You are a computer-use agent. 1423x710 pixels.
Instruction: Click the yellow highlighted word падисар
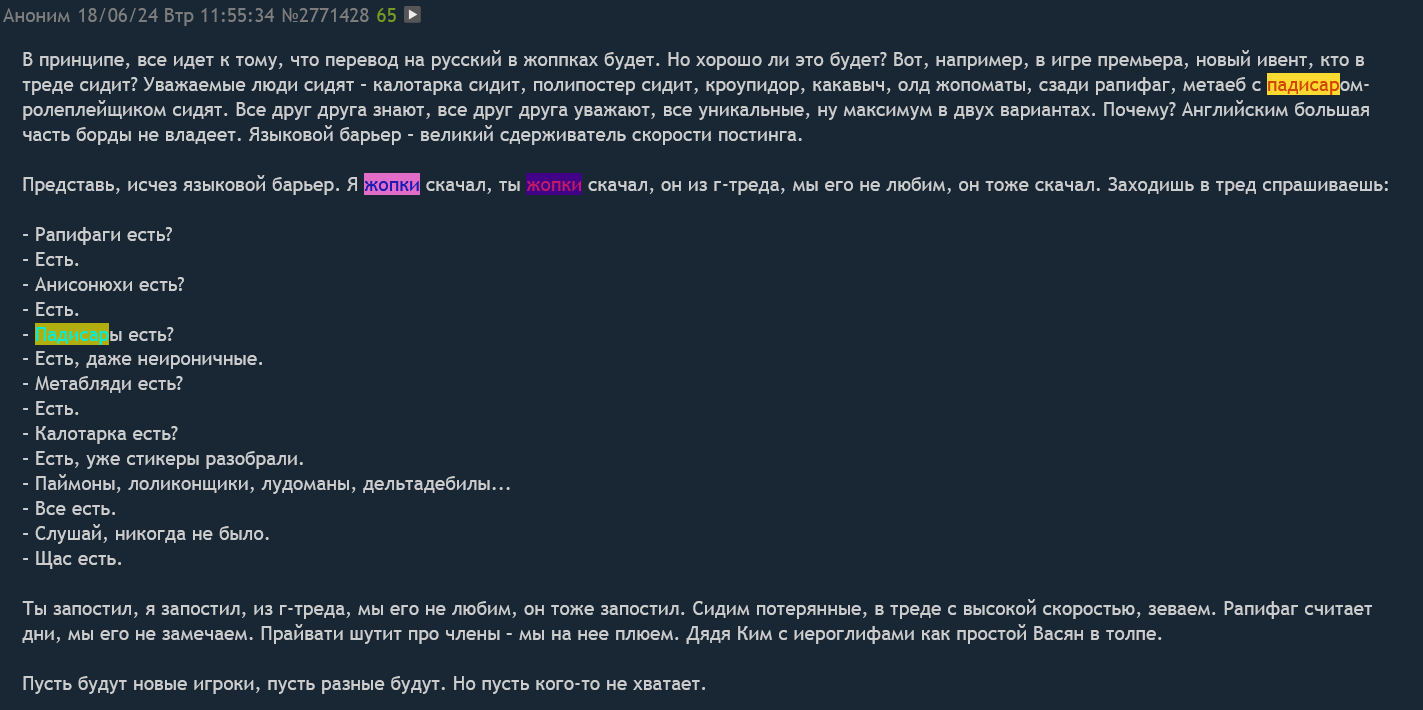coord(1303,85)
